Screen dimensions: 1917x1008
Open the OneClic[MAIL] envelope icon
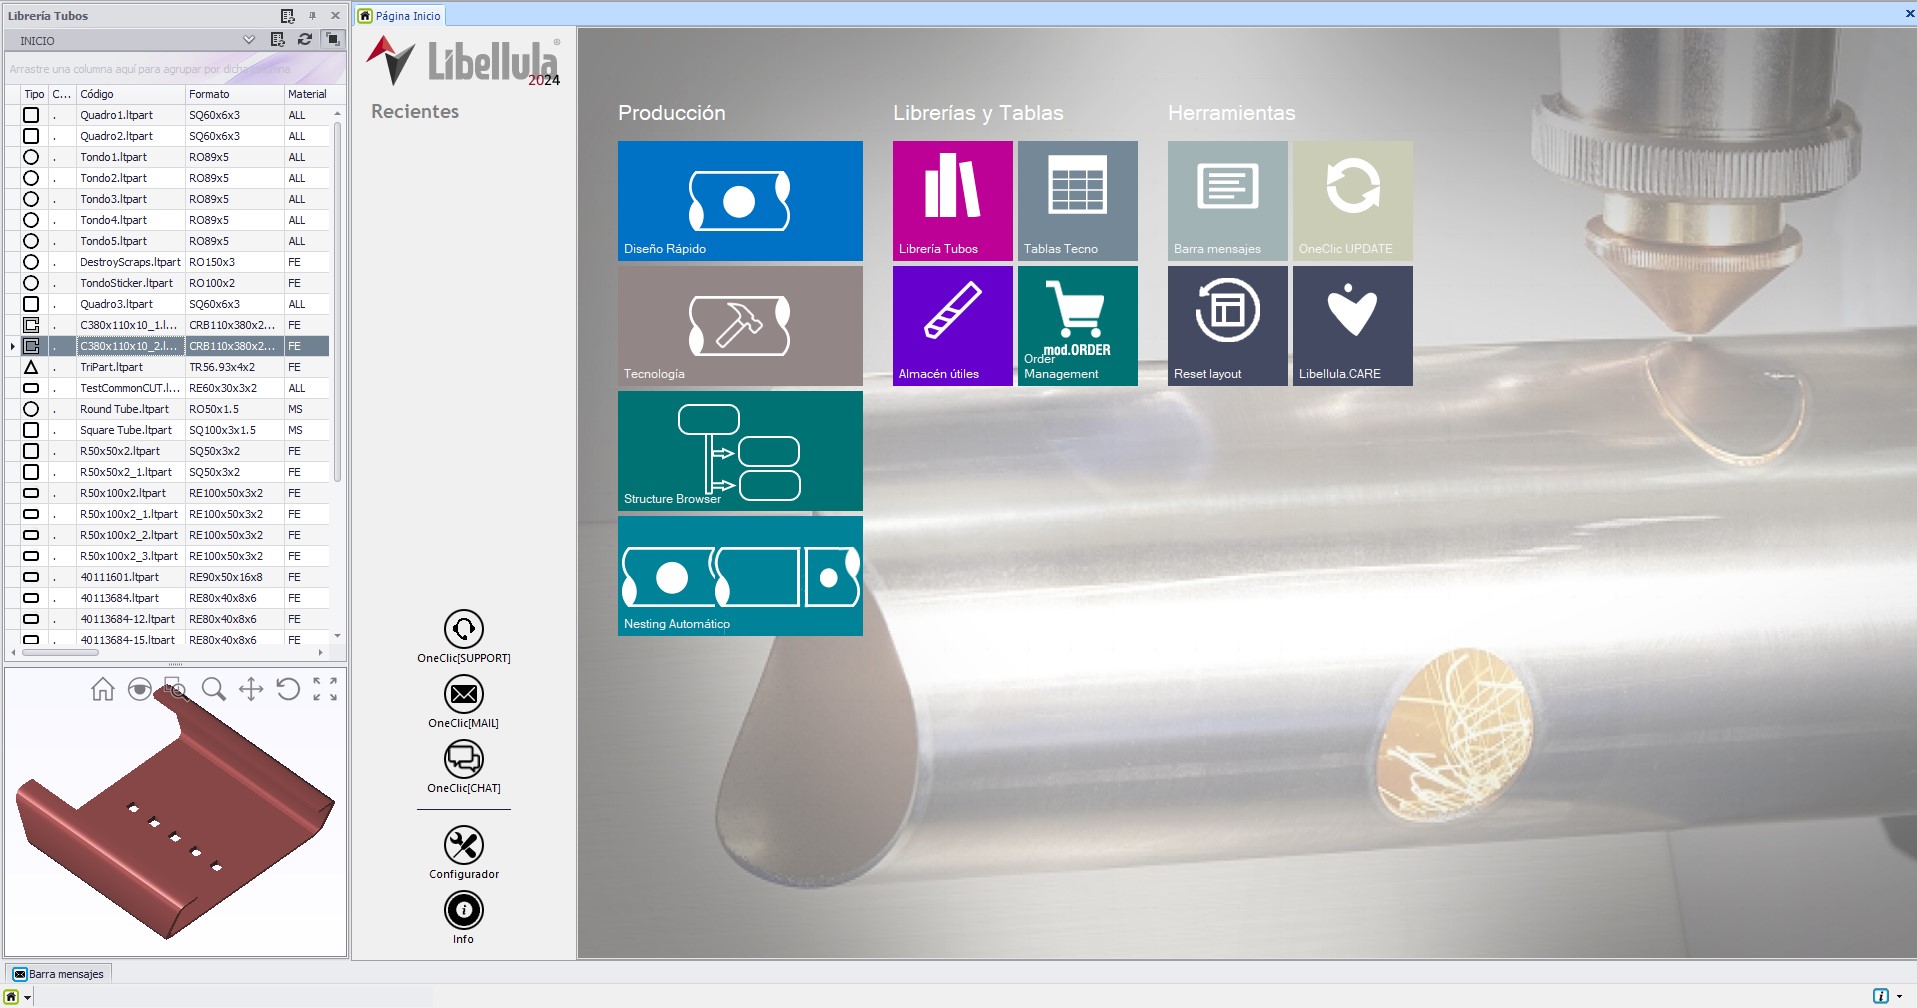coord(464,694)
